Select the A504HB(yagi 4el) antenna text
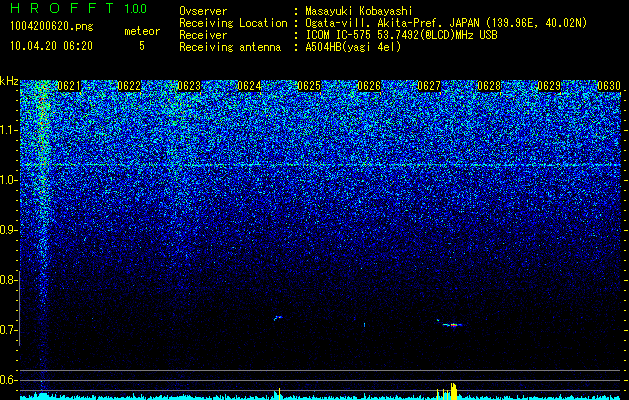Screen dimensions: 629x400 coord(353,47)
